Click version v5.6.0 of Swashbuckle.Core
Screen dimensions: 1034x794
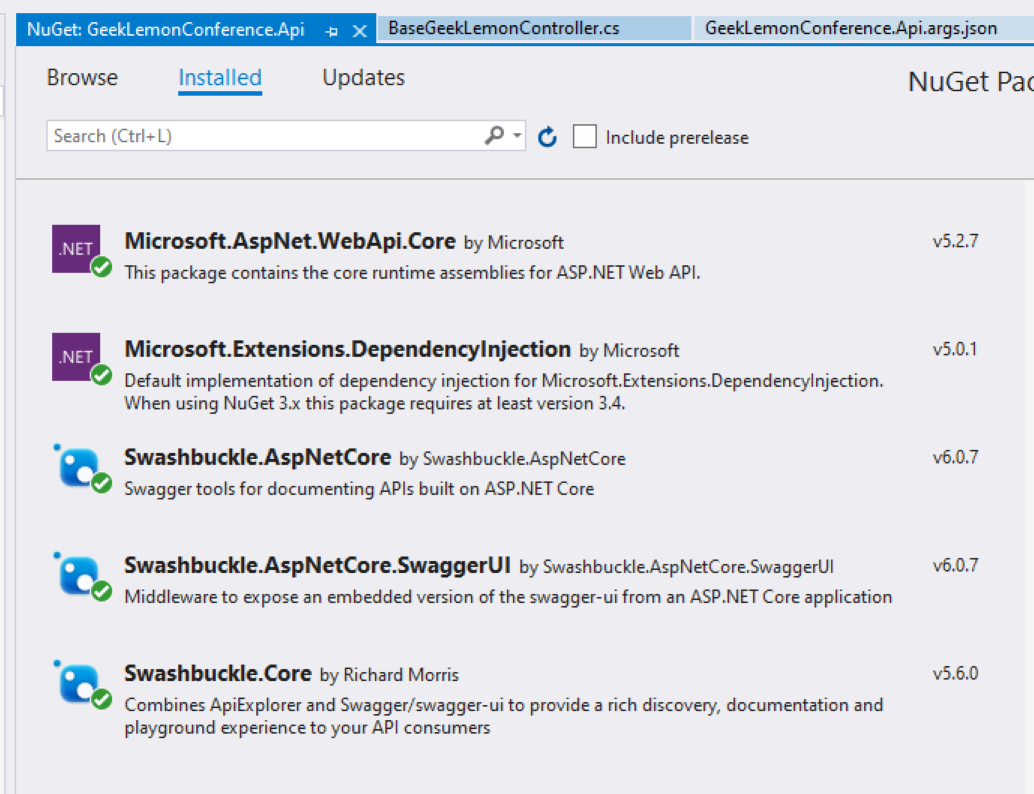click(x=955, y=673)
